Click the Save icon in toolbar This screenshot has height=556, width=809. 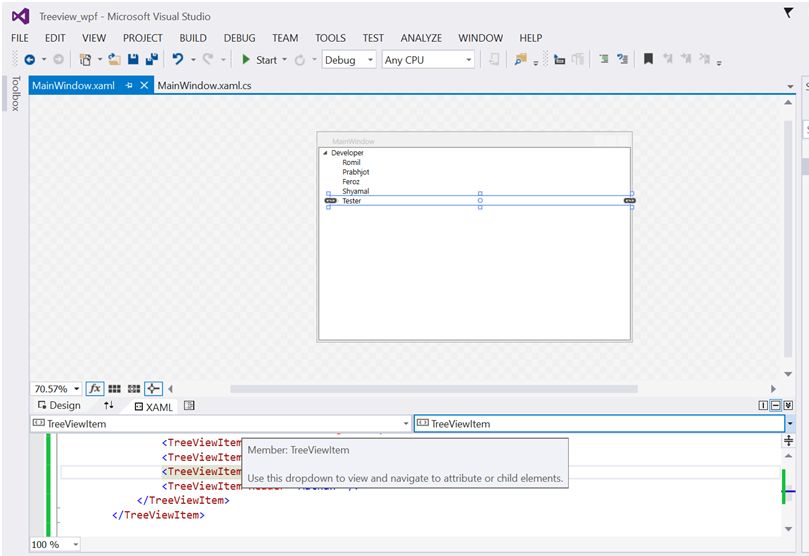(x=133, y=60)
